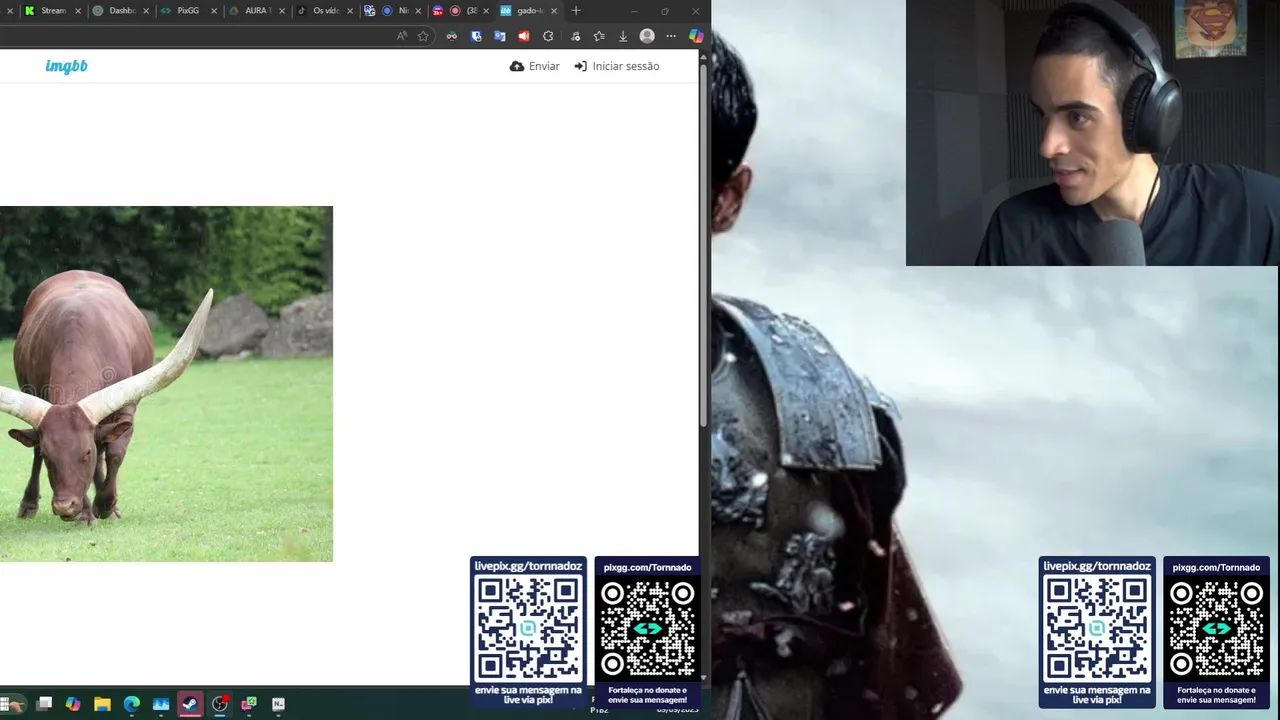1280x720 pixels.
Task: Open the Notion taskbar icon
Action: point(278,704)
